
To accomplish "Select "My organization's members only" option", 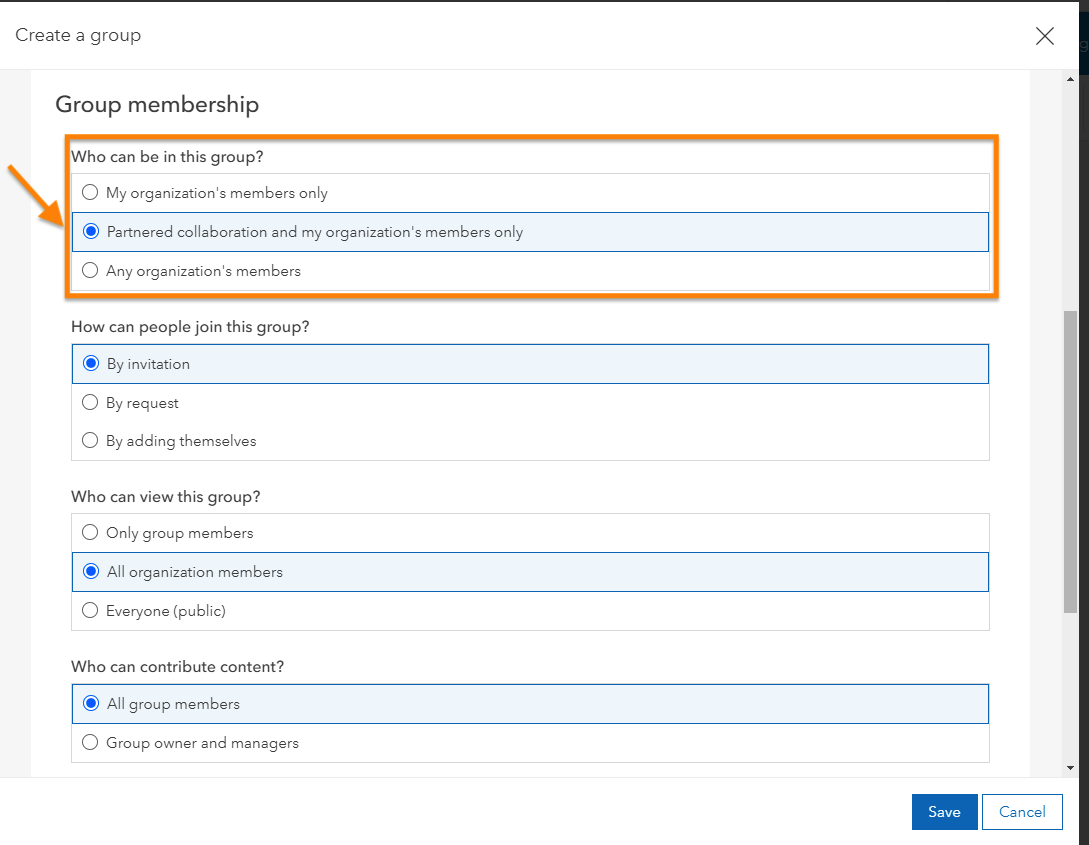I will [x=90, y=193].
